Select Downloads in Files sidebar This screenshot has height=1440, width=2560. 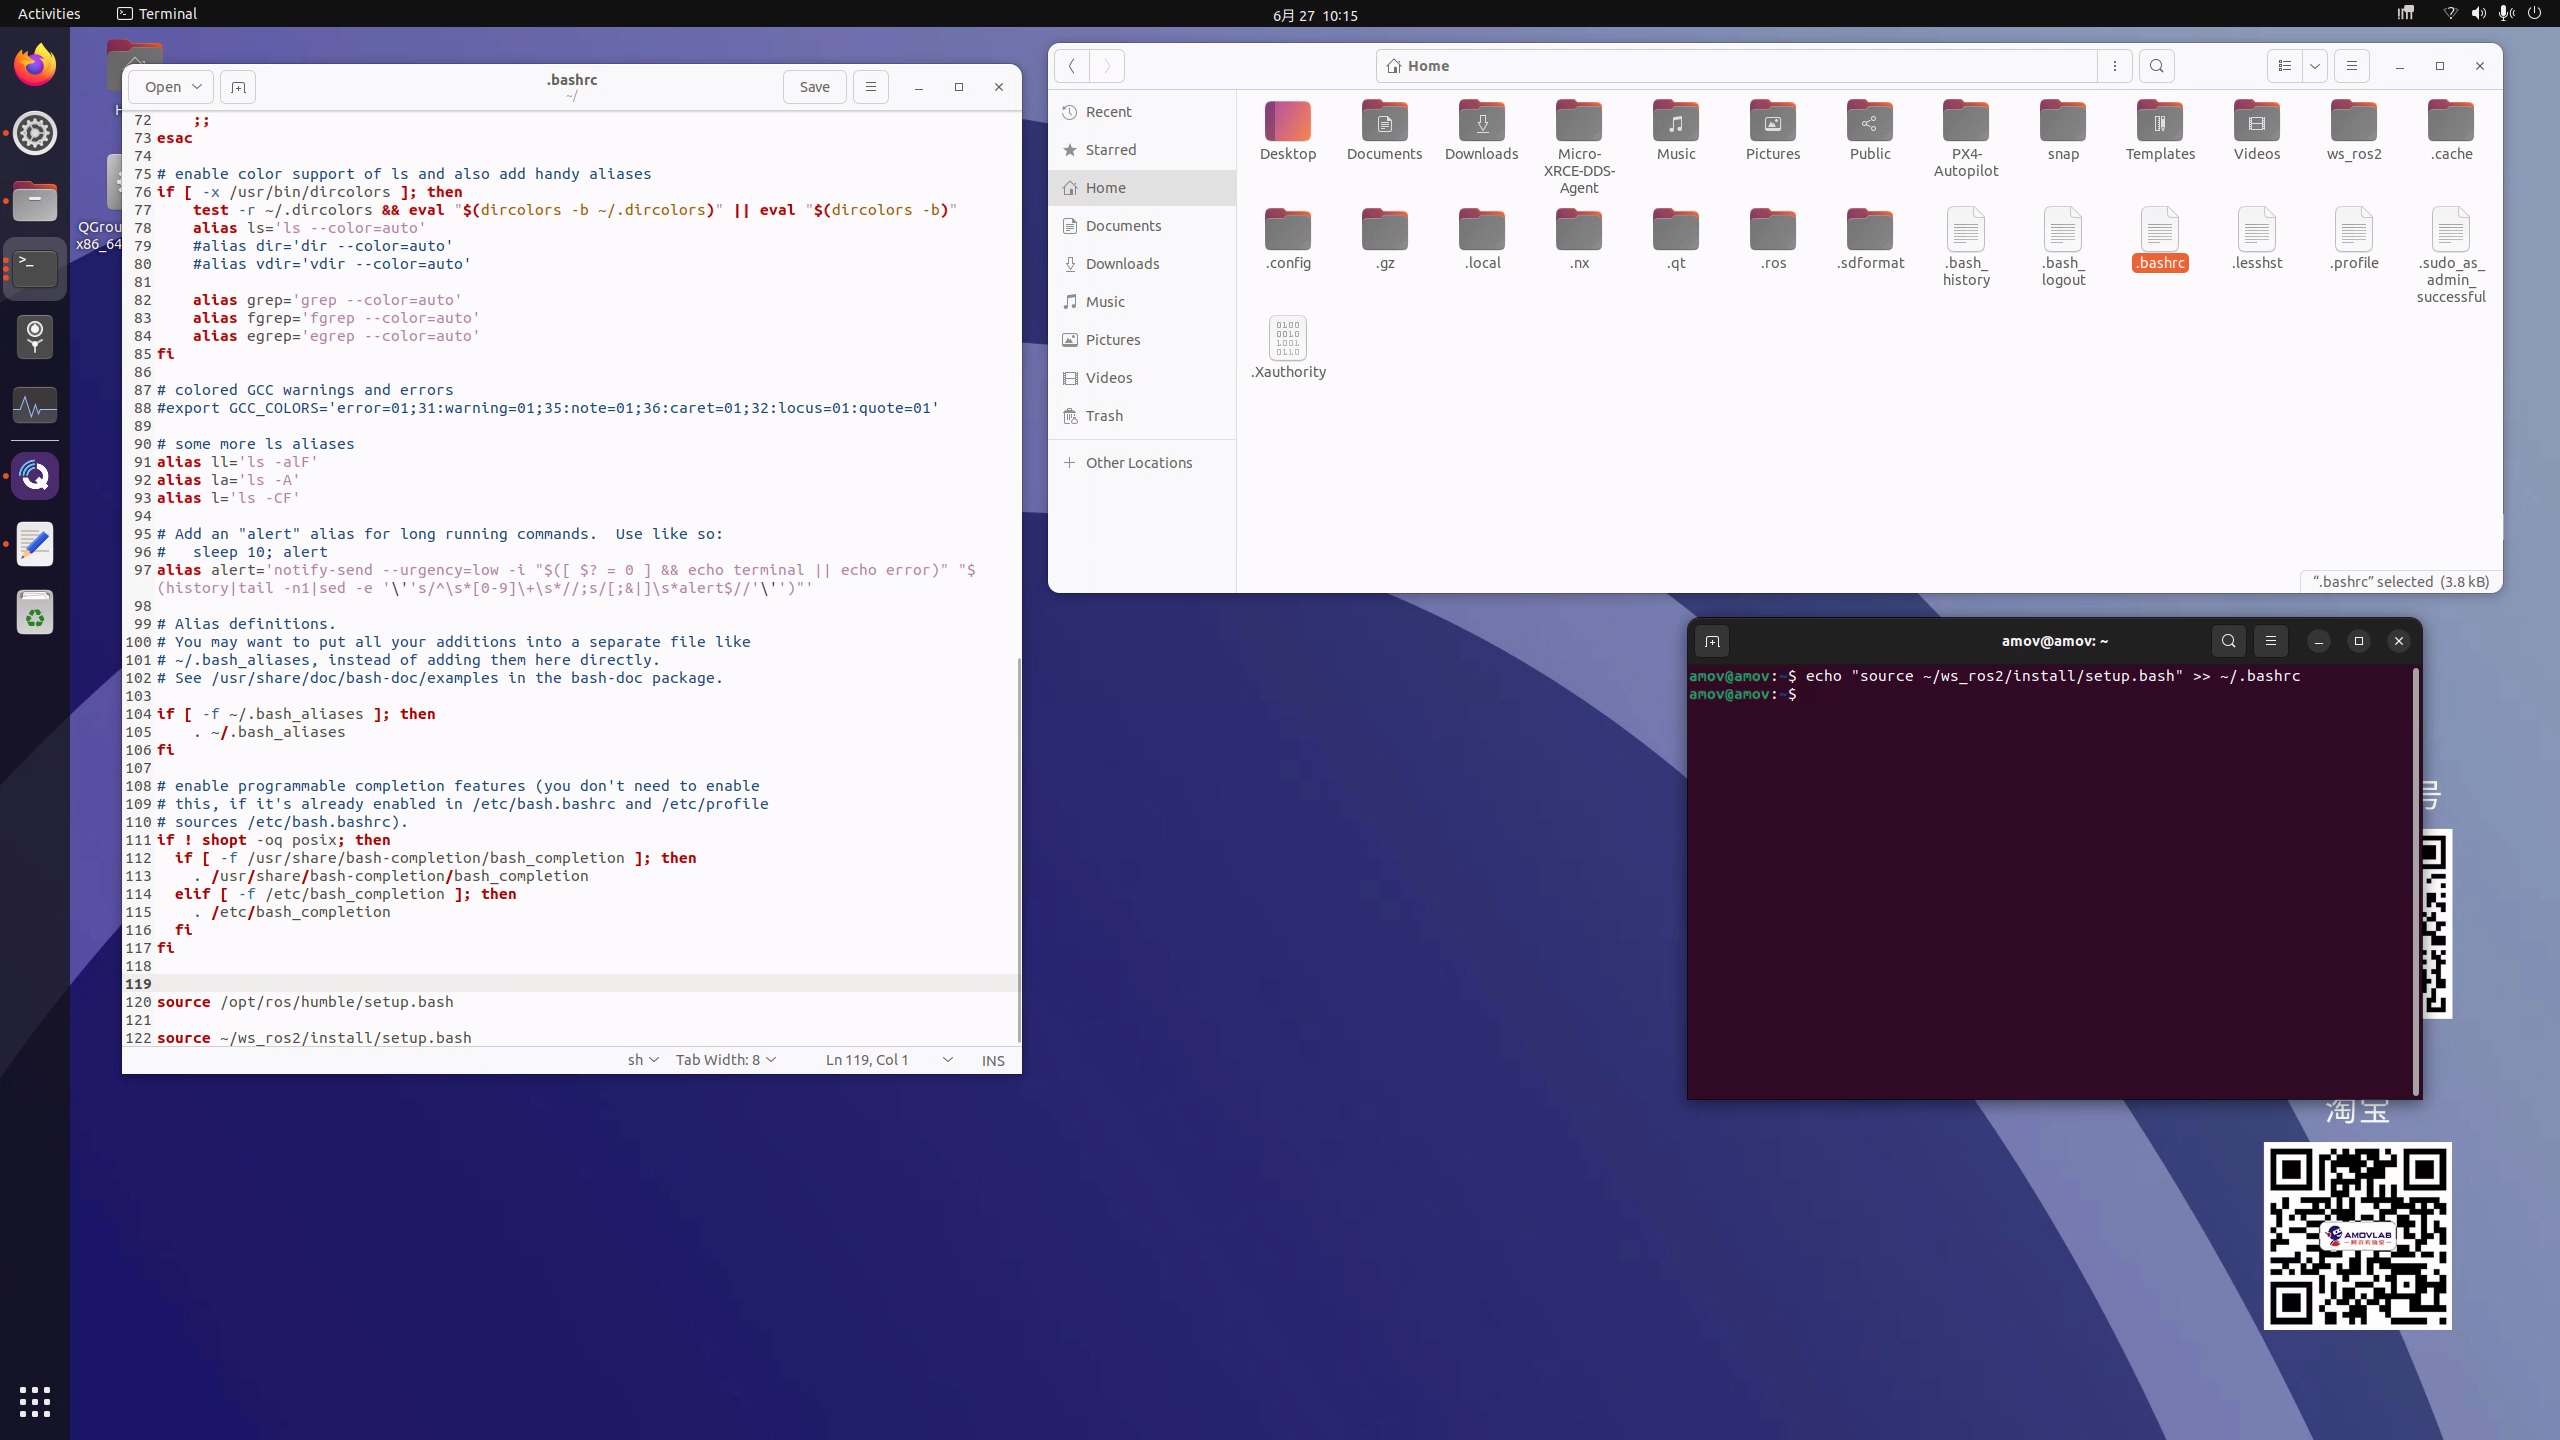click(x=1142, y=264)
